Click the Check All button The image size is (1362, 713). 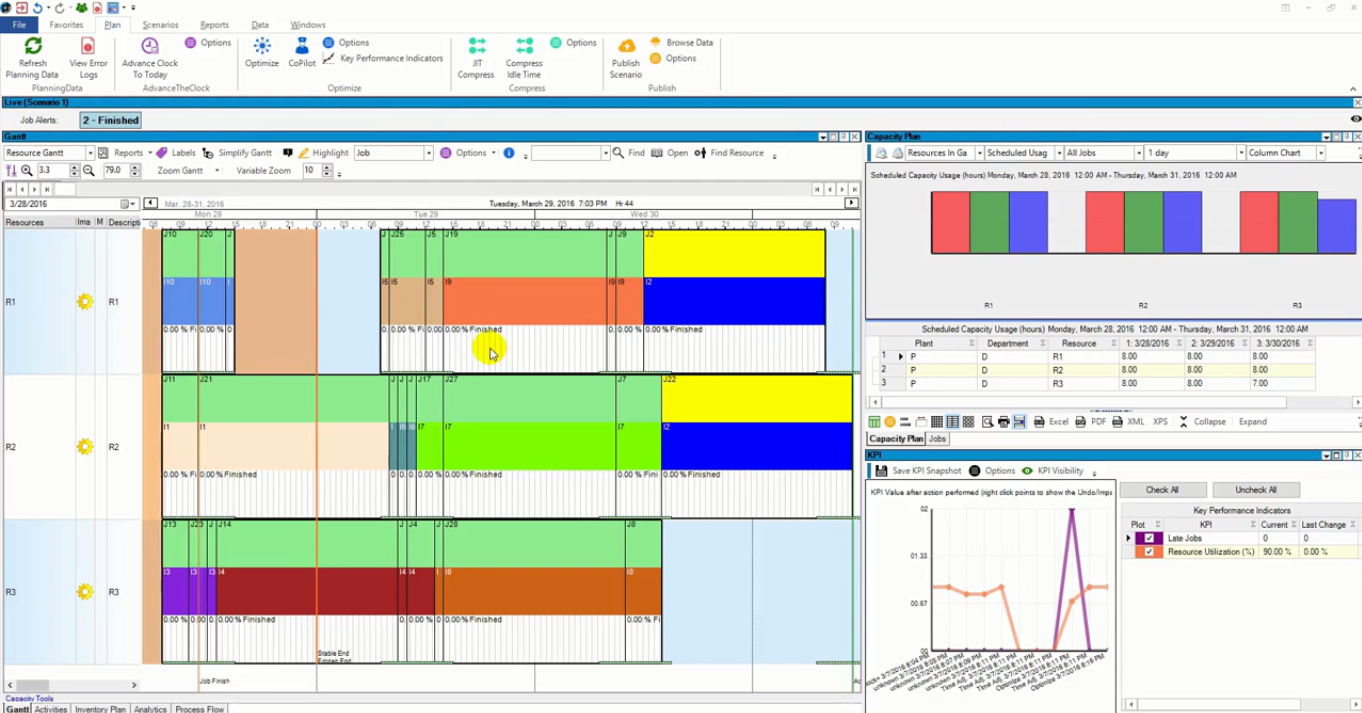click(1162, 490)
